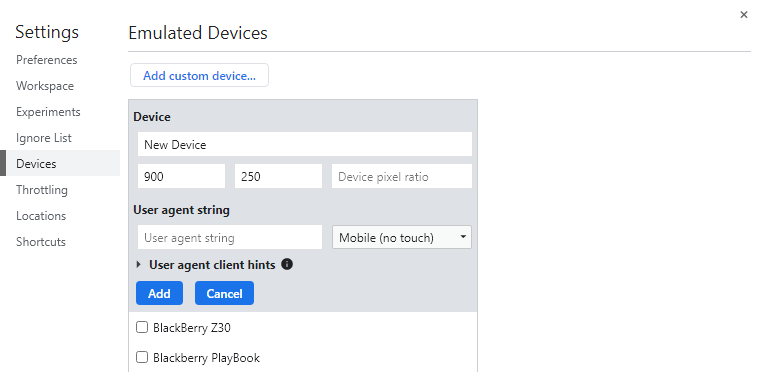Switch to the Workspace tab
Image resolution: width=760 pixels, height=372 pixels.
pyautogui.click(x=45, y=86)
